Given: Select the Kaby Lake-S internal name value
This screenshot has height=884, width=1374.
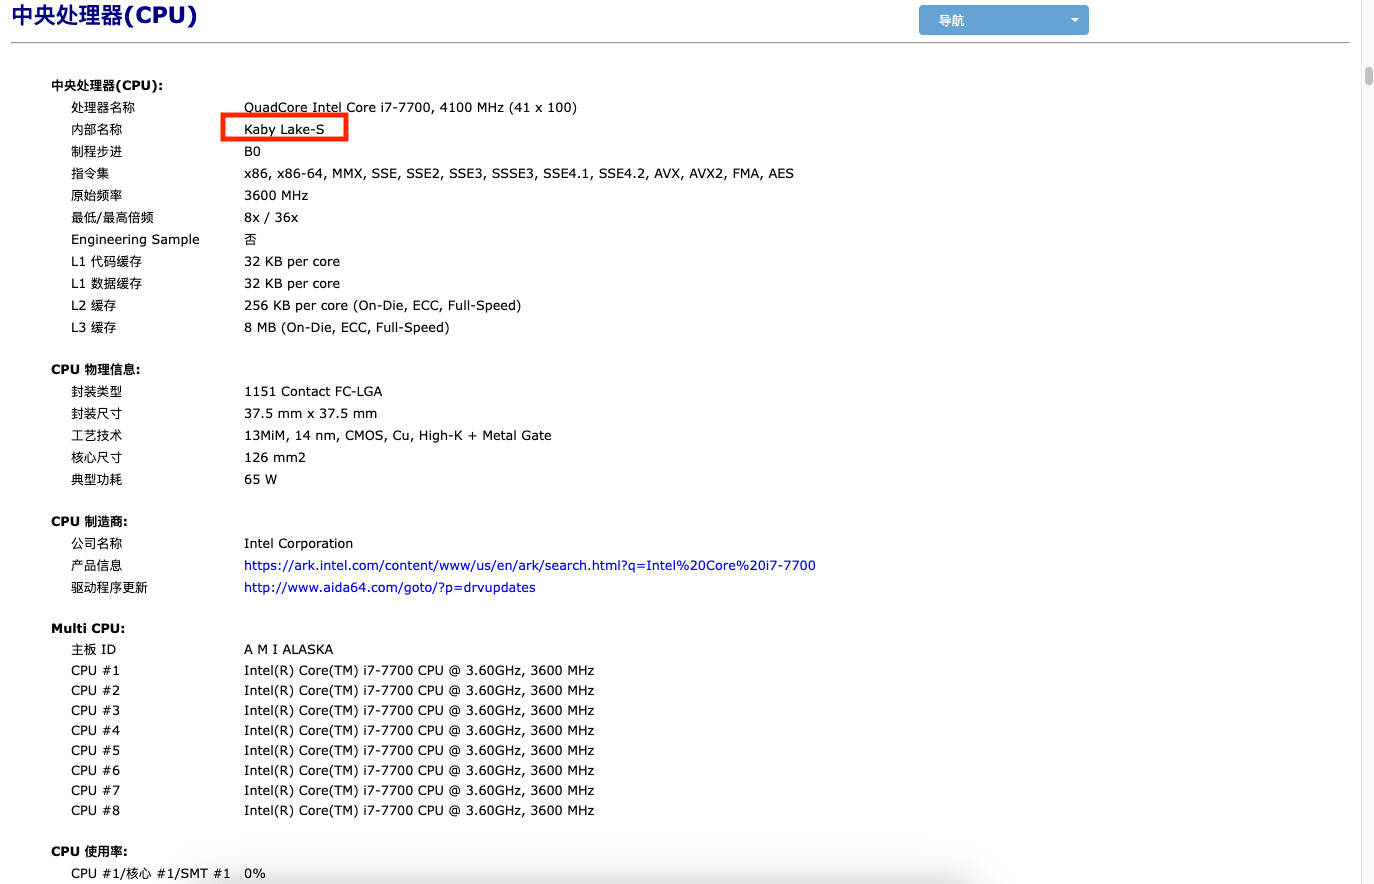Looking at the screenshot, I should click(284, 129).
